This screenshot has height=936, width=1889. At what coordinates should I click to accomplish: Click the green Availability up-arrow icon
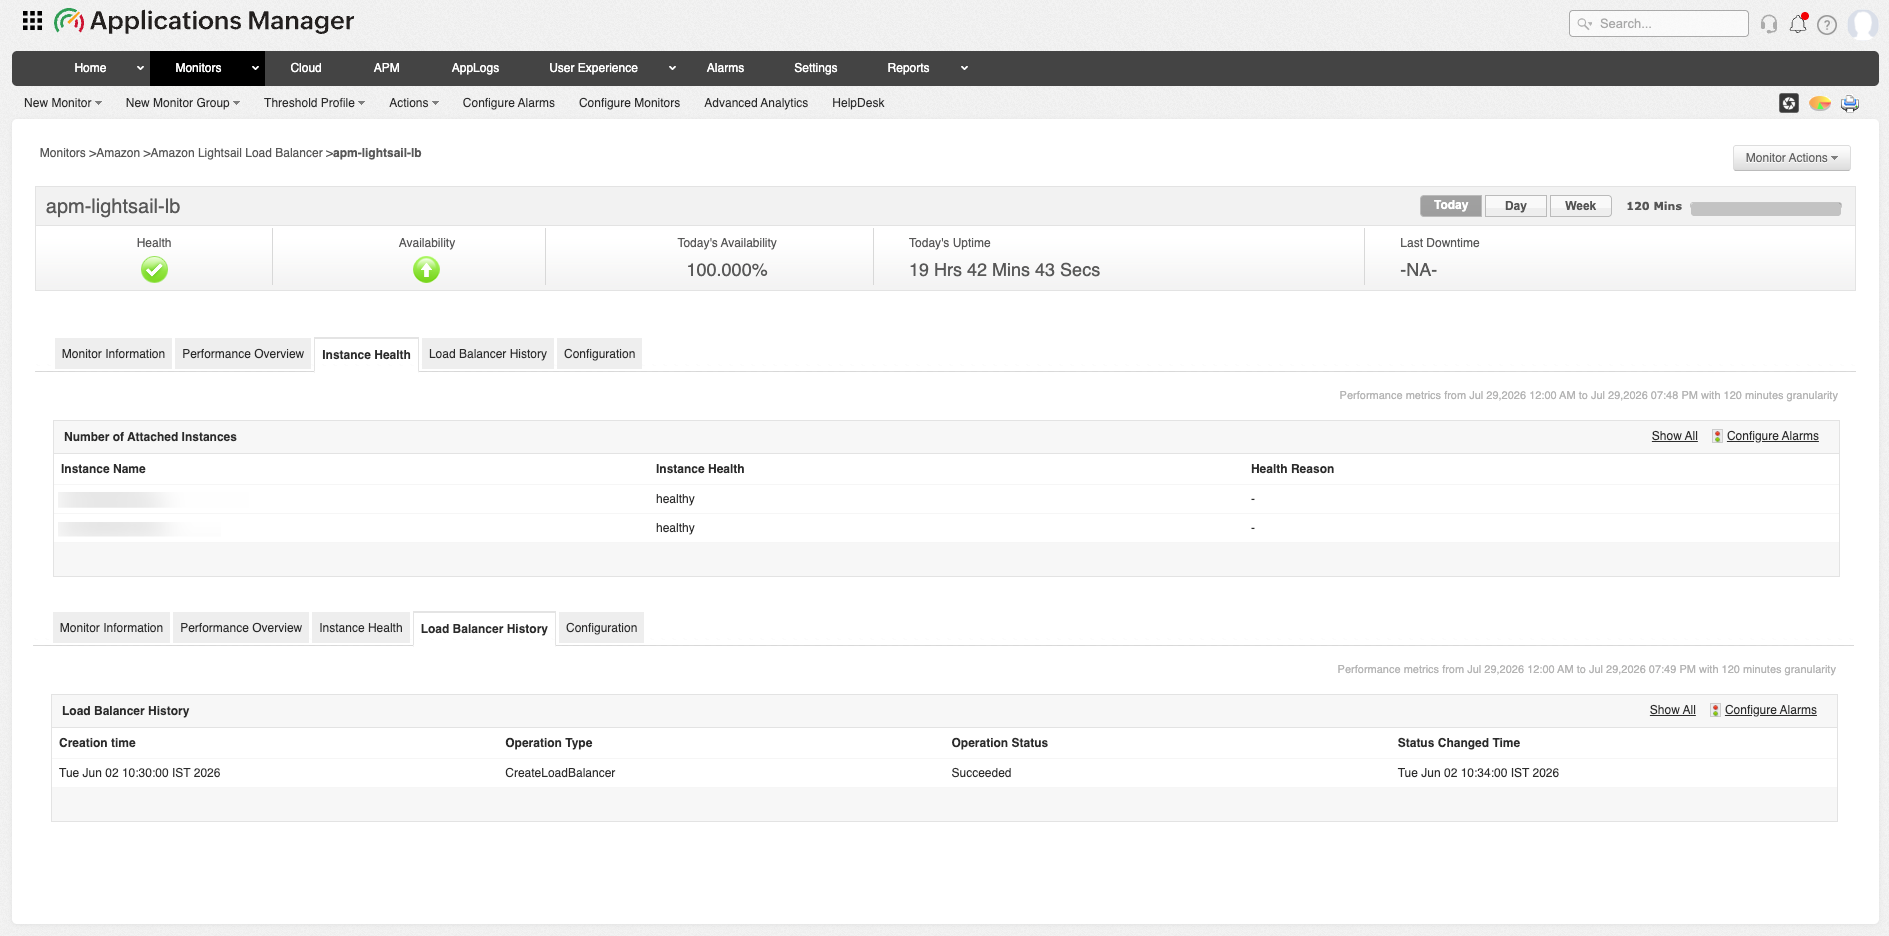click(426, 270)
